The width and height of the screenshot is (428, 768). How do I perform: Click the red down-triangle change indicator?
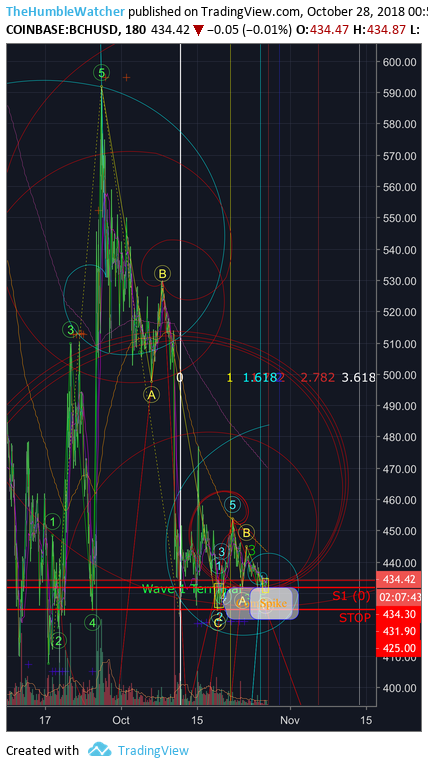point(198,30)
